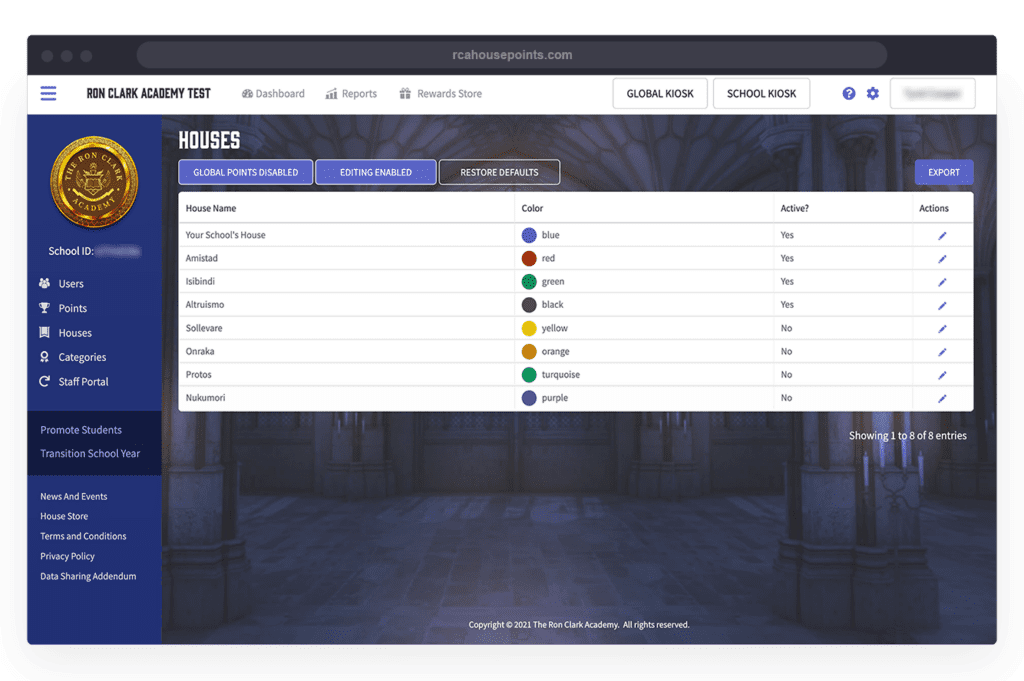
Task: Select the Users icon in the sidebar
Action: 46,283
